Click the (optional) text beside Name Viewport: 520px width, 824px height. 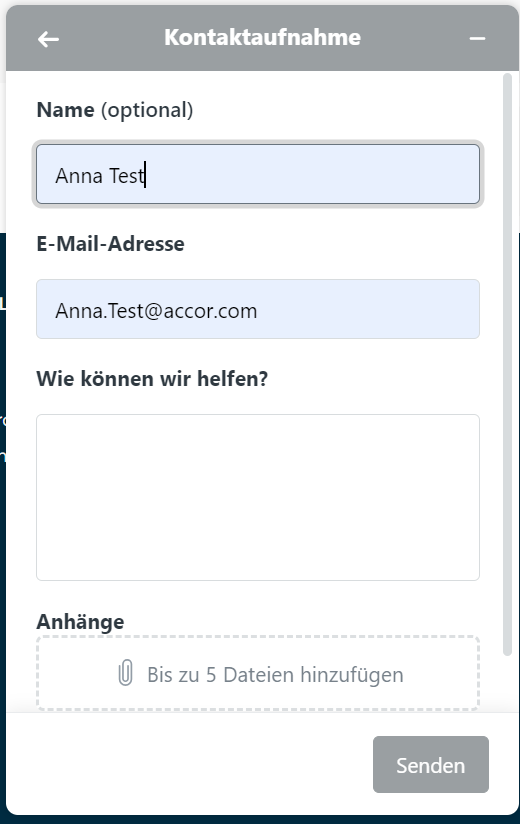pyautogui.click(x=147, y=110)
